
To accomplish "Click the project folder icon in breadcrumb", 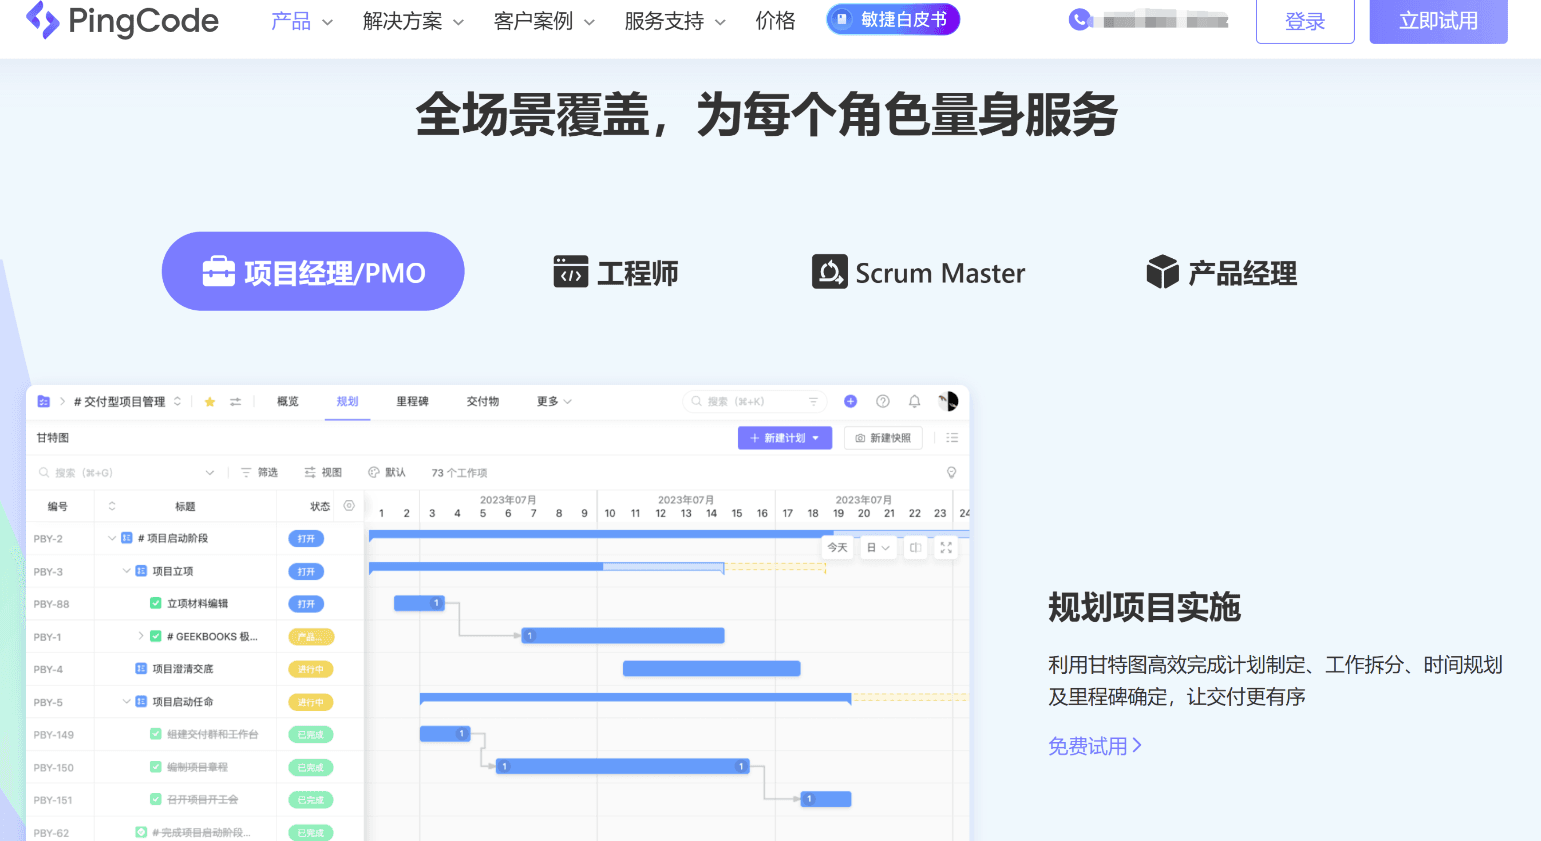I will [43, 402].
